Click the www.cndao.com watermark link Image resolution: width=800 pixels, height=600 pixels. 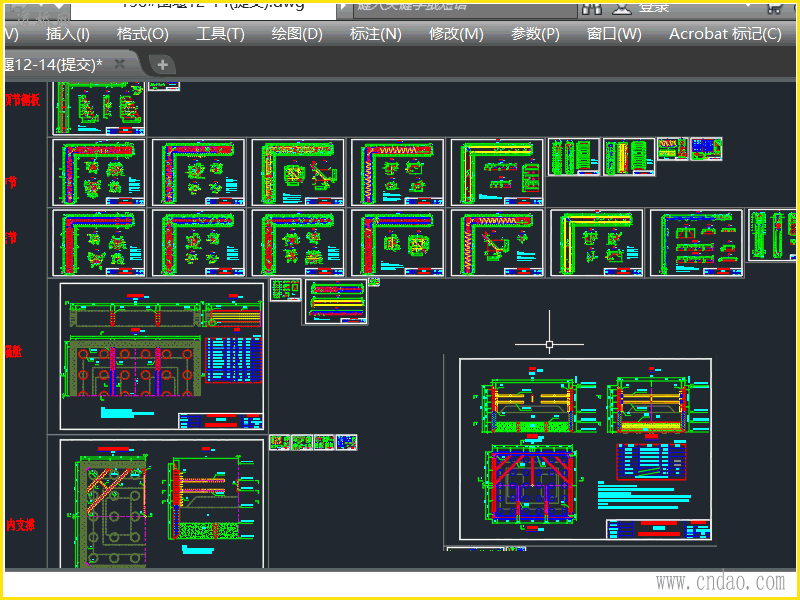[720, 582]
